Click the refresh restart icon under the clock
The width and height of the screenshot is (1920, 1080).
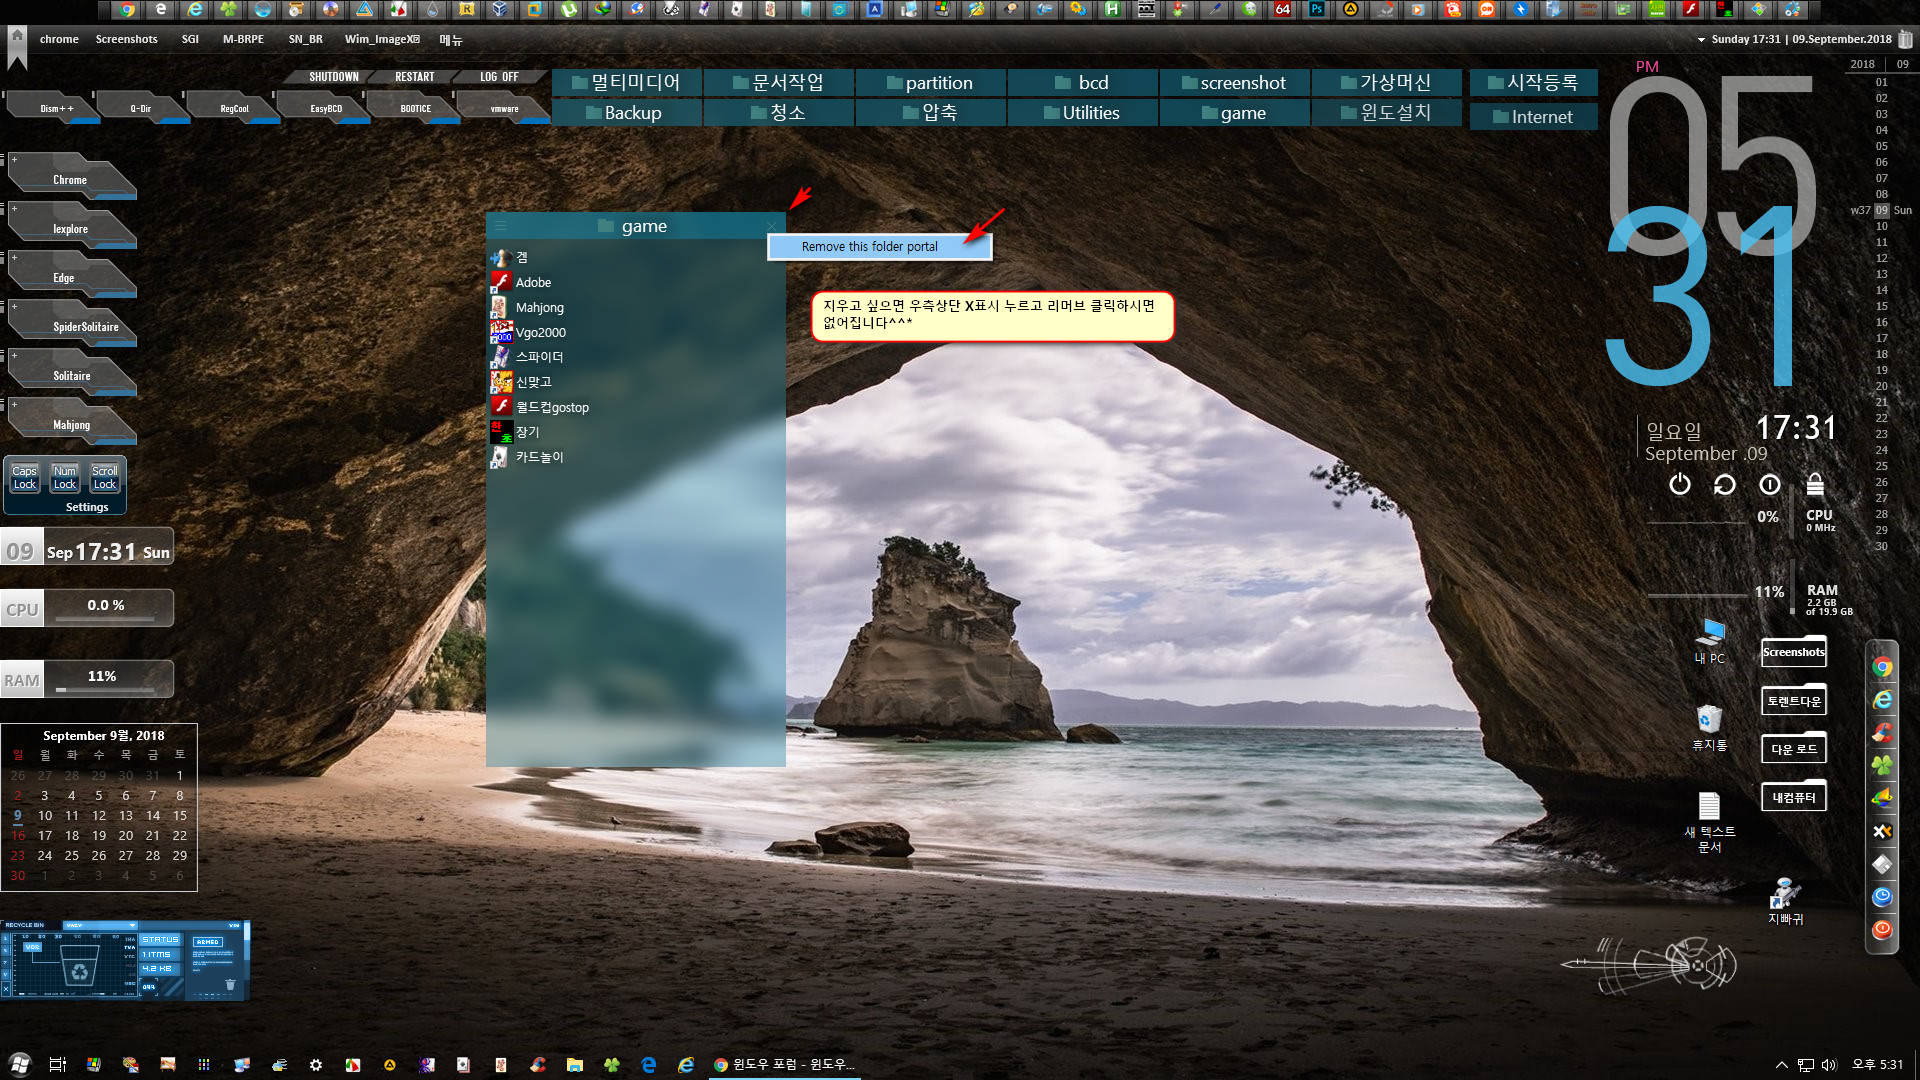click(x=1725, y=485)
